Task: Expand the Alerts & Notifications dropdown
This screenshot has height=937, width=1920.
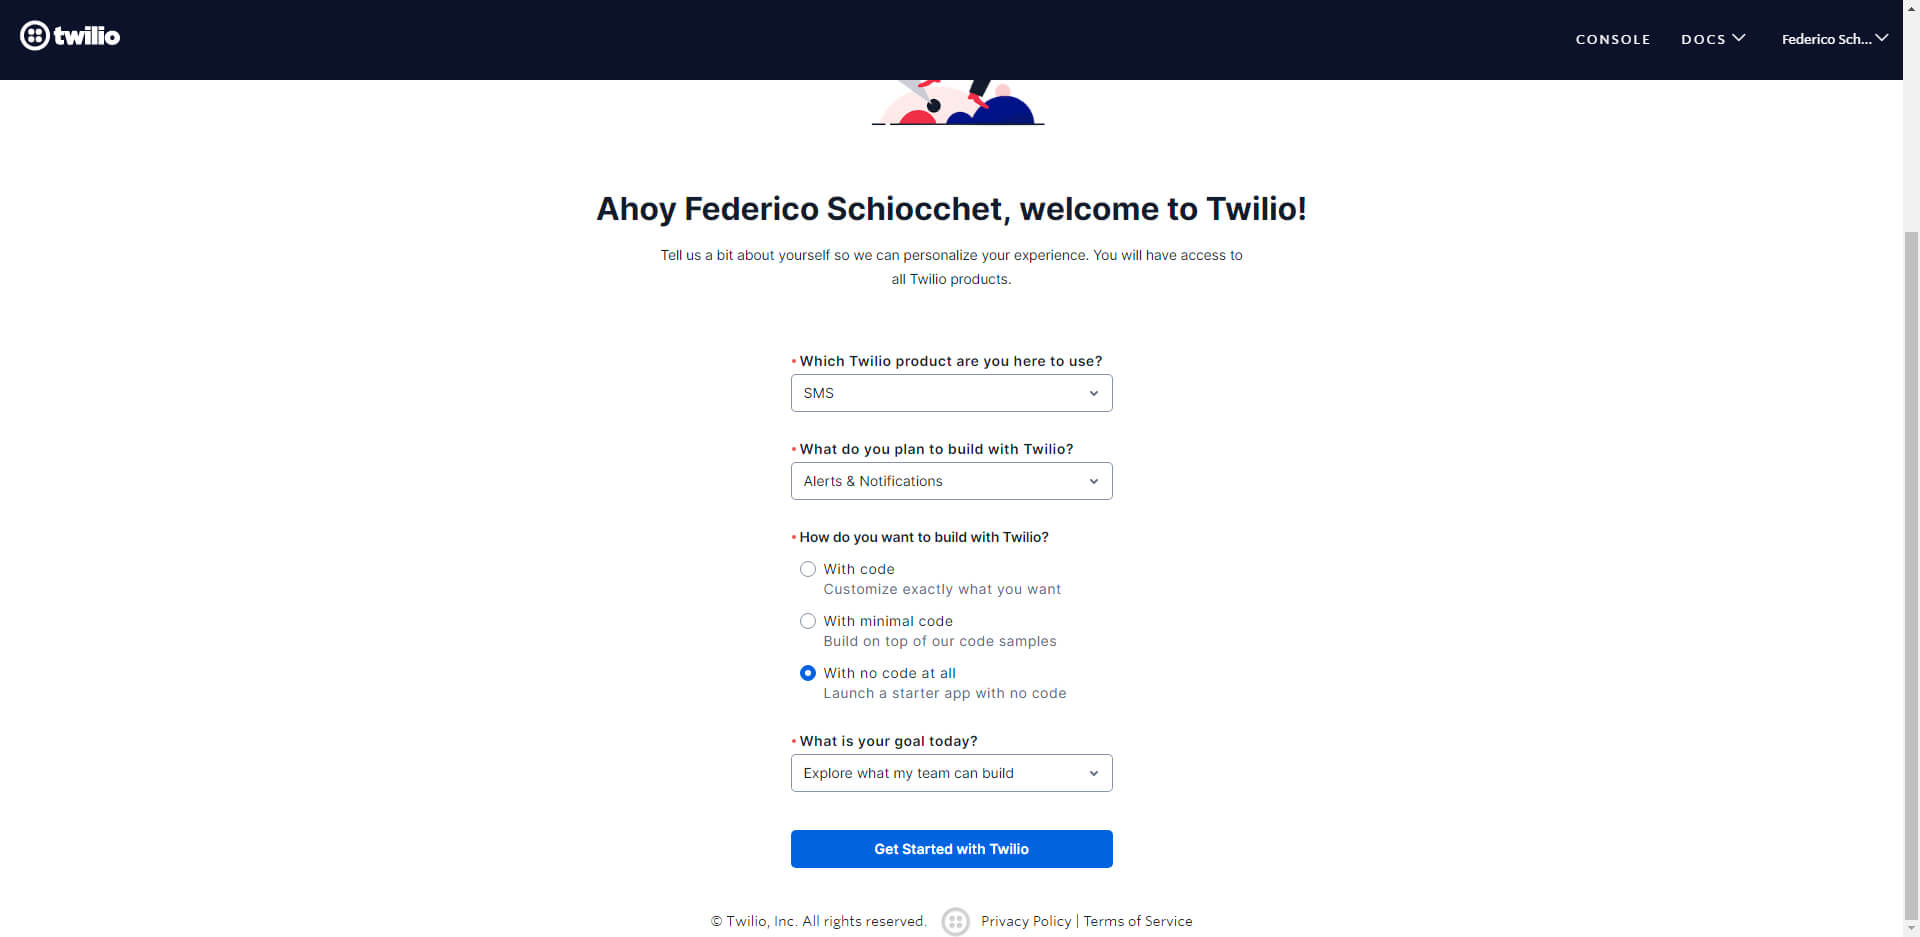Action: (951, 481)
